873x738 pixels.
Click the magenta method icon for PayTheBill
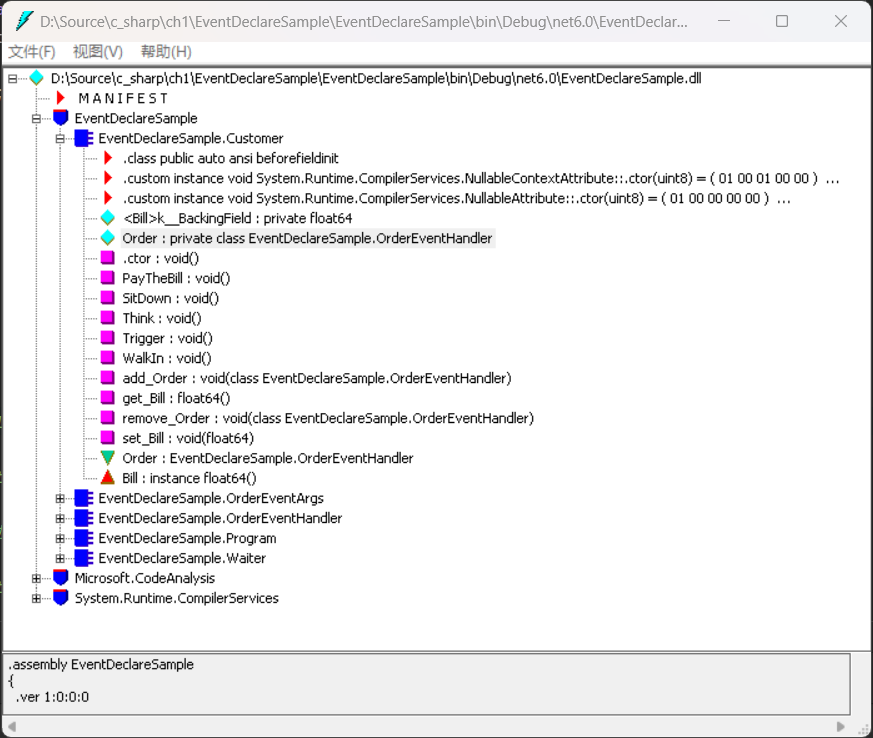click(108, 278)
